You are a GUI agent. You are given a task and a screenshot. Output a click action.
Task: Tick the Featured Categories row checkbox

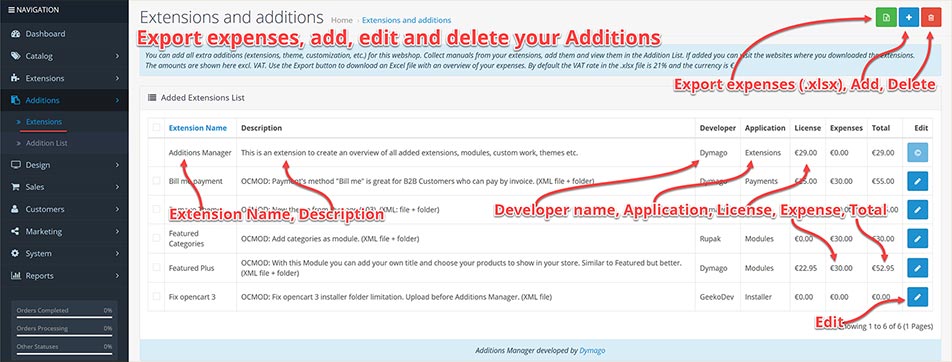(157, 239)
